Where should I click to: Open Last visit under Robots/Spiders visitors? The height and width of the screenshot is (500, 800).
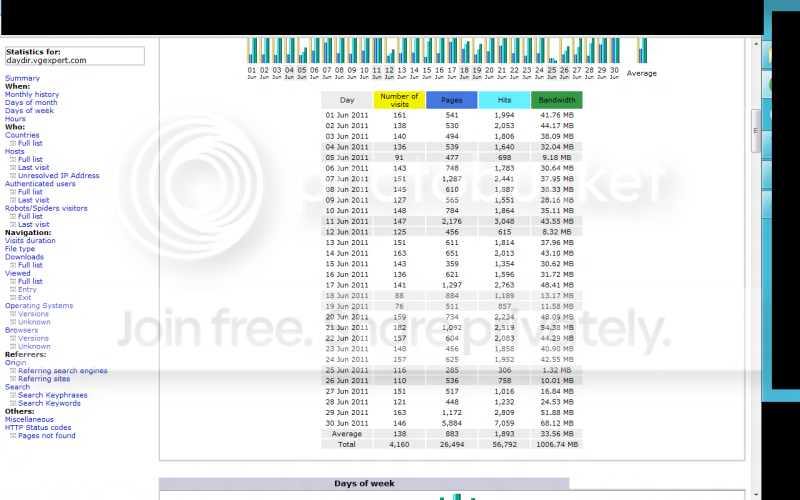coord(34,225)
